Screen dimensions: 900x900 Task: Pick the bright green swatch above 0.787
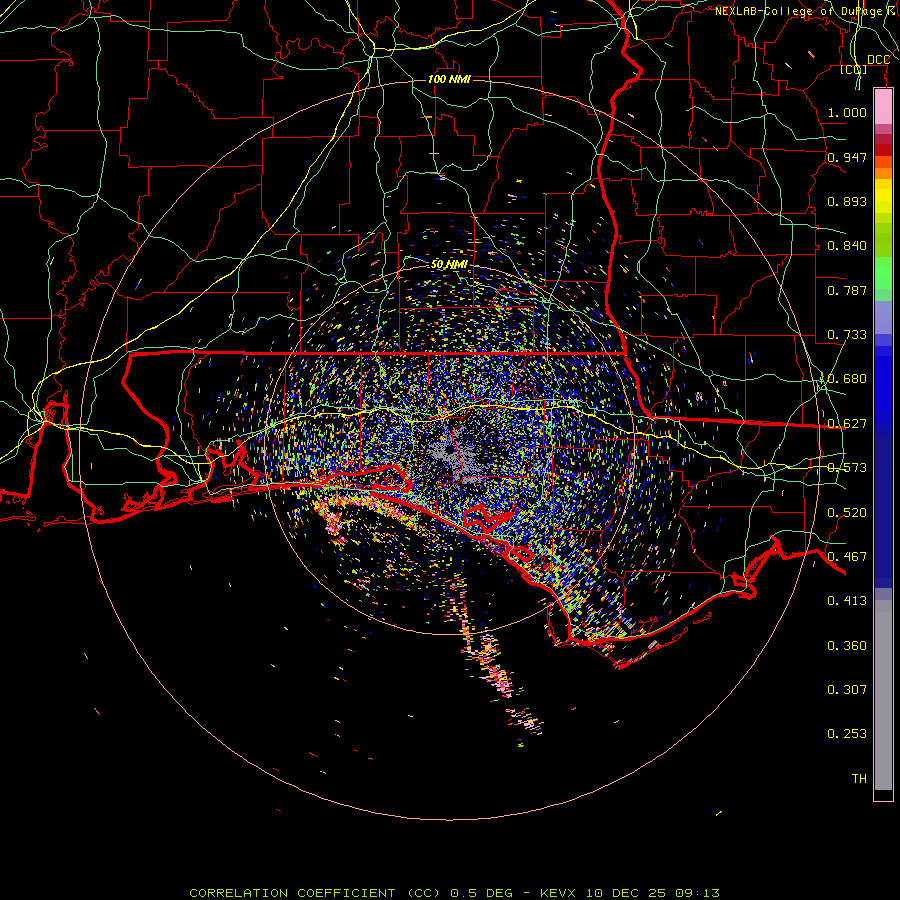point(883,273)
